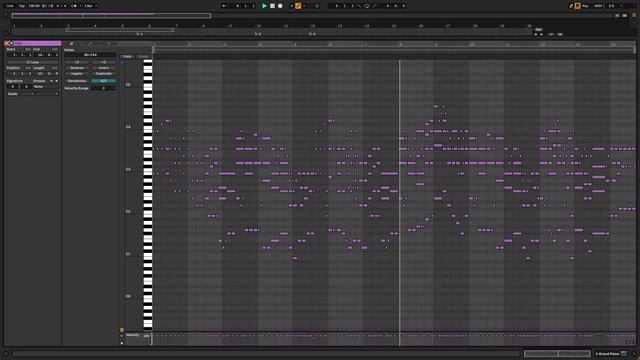Image resolution: width=640 pixels, height=360 pixels.
Task: Stop playback using the Stop button
Action: click(272, 6)
